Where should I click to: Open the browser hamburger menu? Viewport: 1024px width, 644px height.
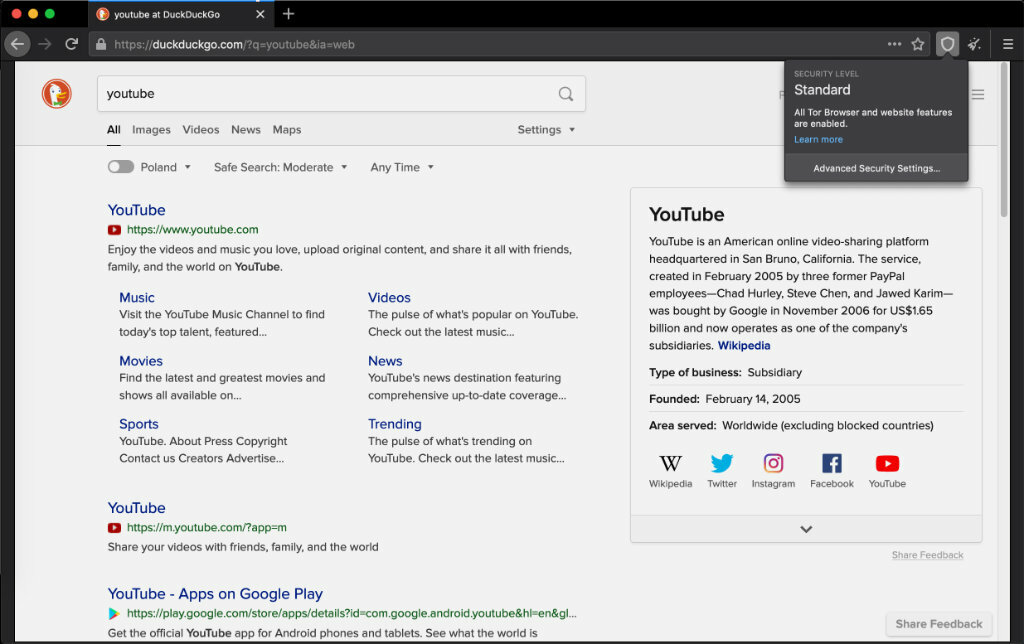tap(1008, 44)
